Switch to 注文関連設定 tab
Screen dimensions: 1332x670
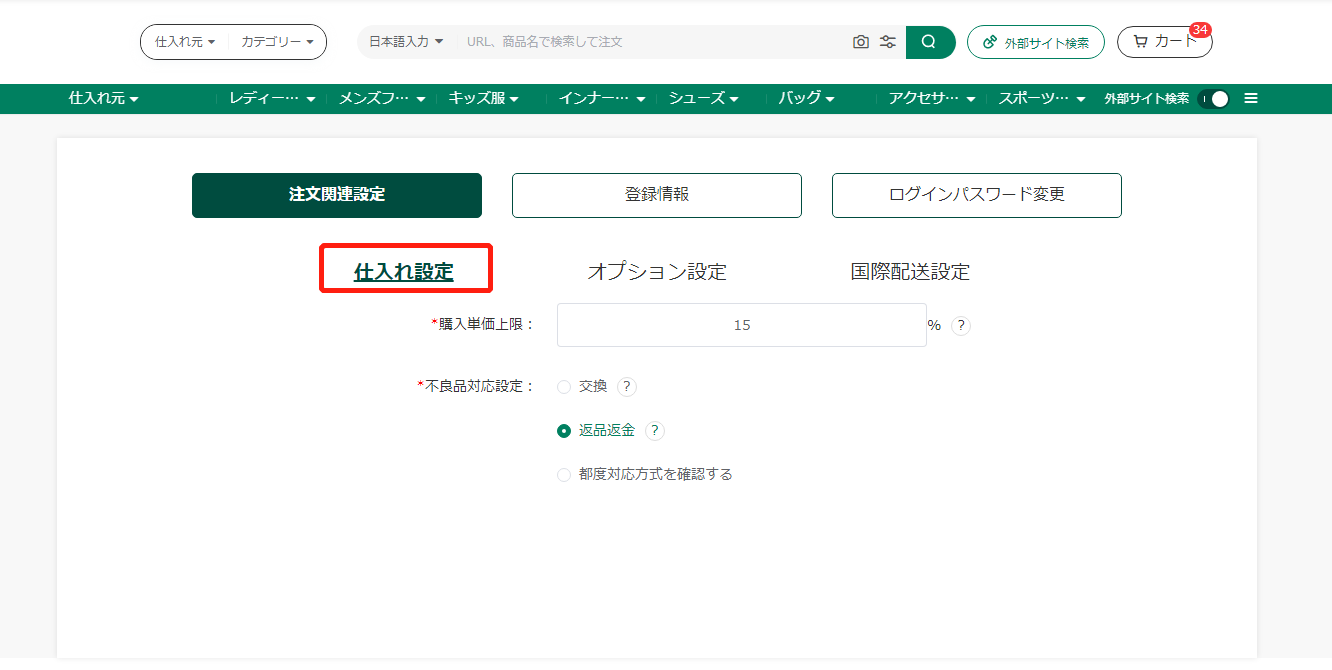tap(337, 195)
